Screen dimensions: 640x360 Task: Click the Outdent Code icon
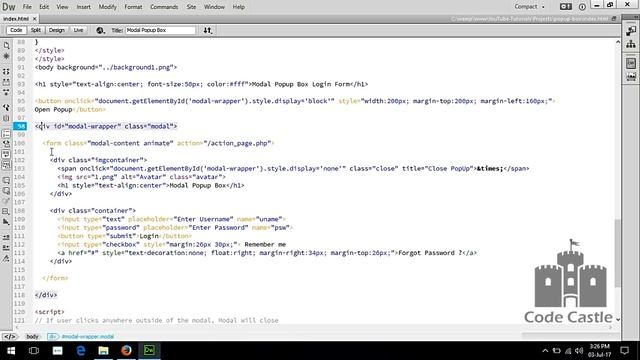(6, 248)
